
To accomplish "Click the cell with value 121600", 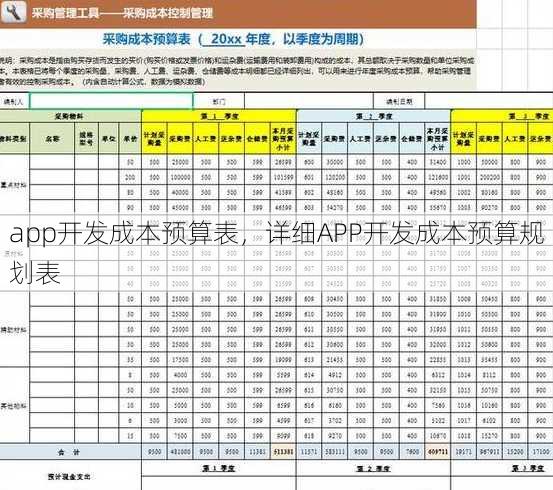I will tap(438, 177).
